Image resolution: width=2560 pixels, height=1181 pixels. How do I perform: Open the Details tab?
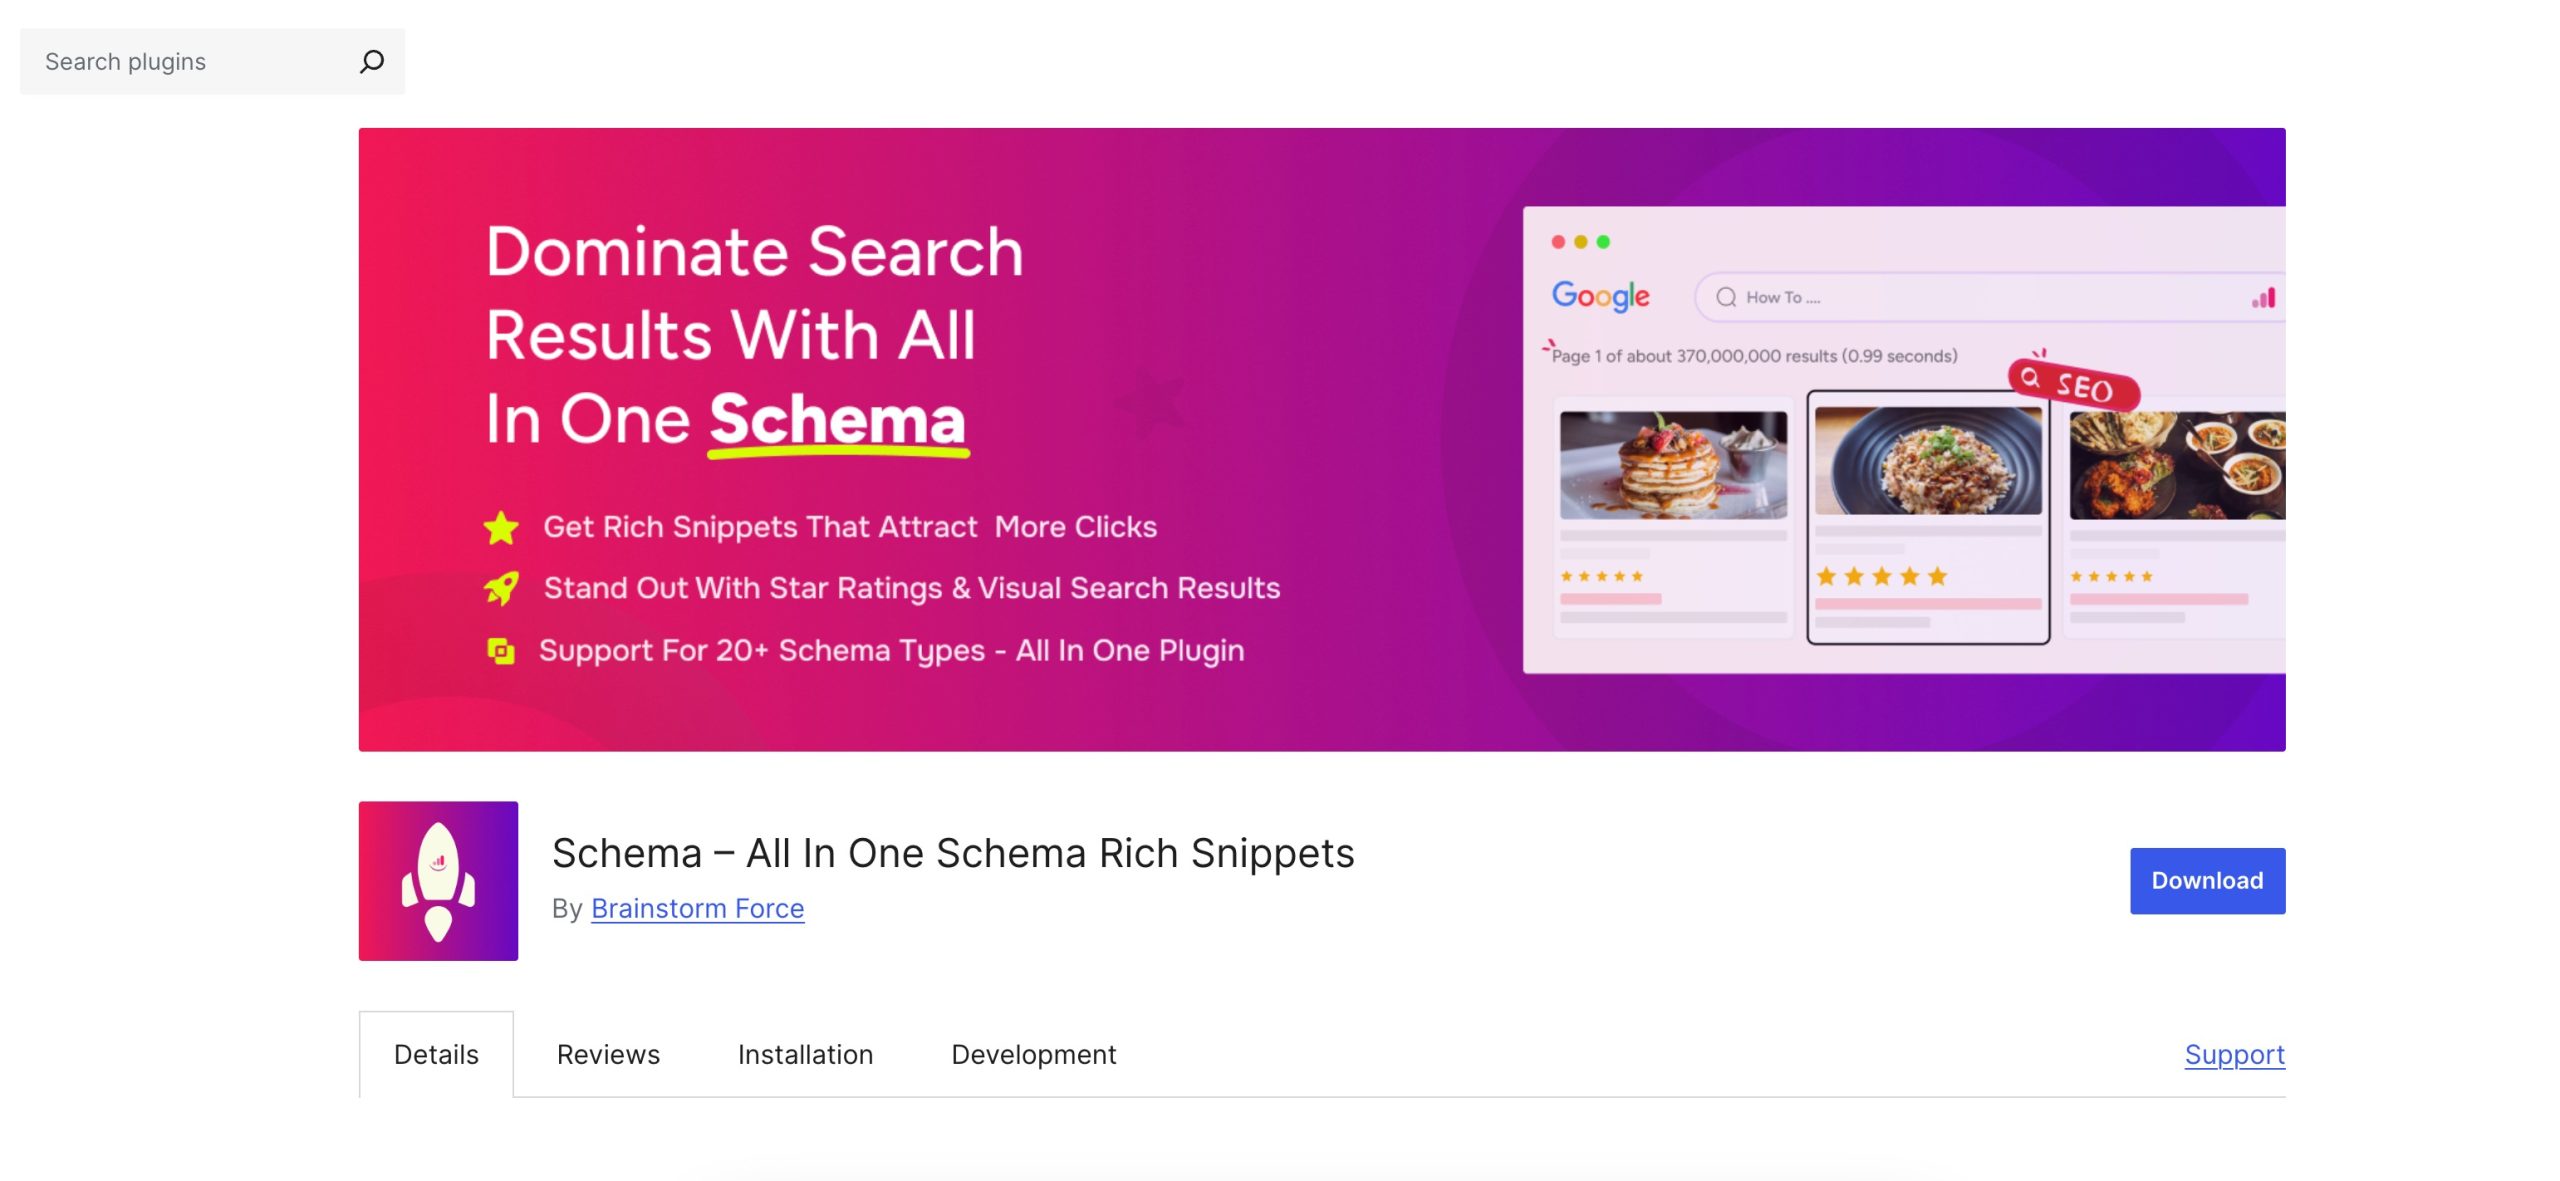point(436,1054)
